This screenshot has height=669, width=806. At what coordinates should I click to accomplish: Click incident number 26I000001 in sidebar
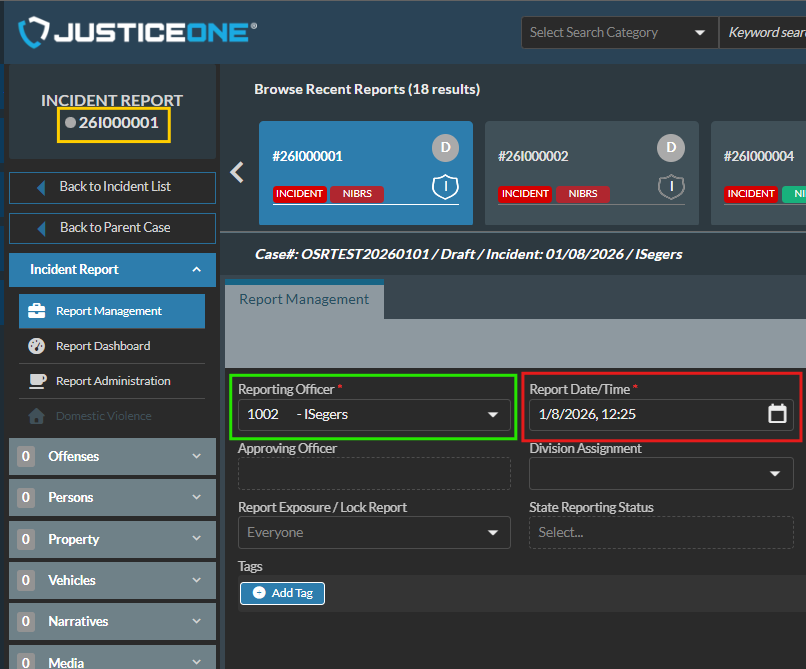(118, 123)
